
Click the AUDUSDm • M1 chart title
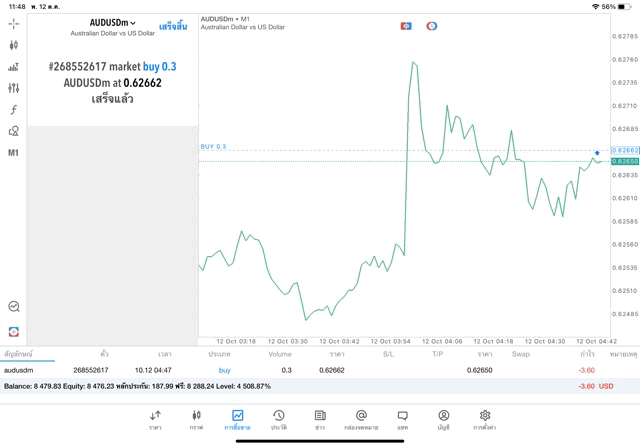point(225,19)
